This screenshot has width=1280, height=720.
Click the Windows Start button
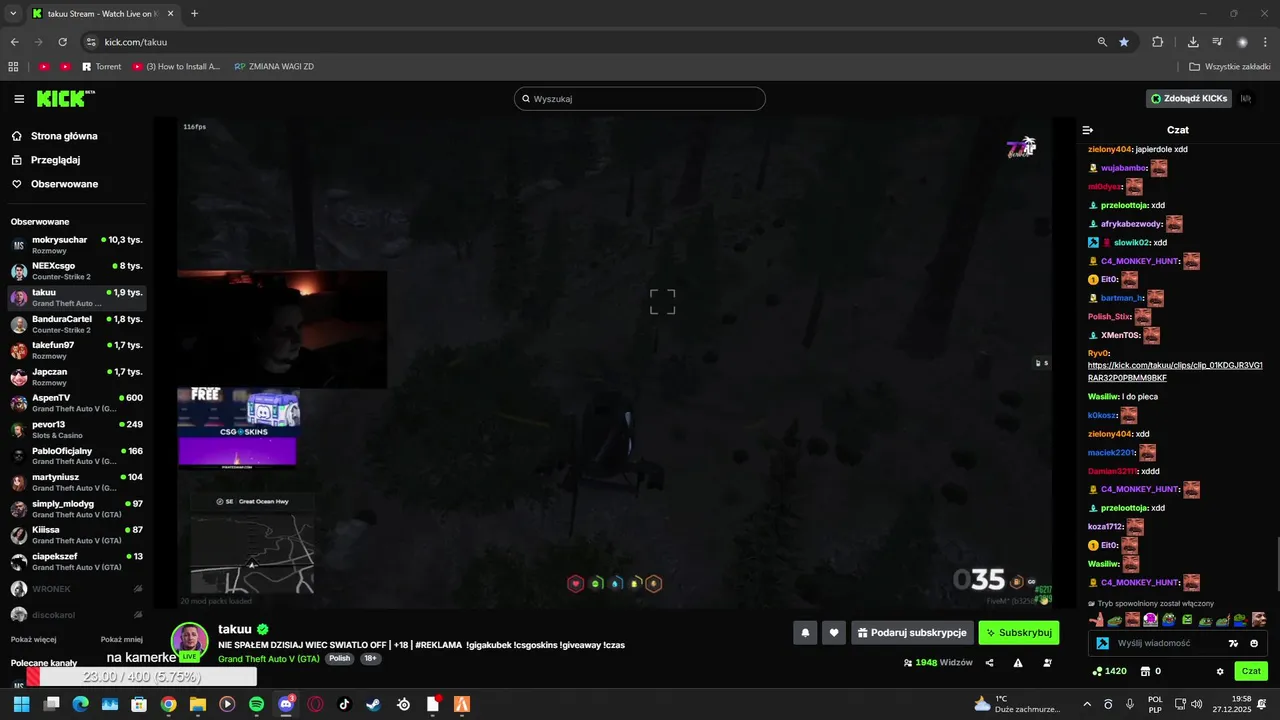coord(21,704)
